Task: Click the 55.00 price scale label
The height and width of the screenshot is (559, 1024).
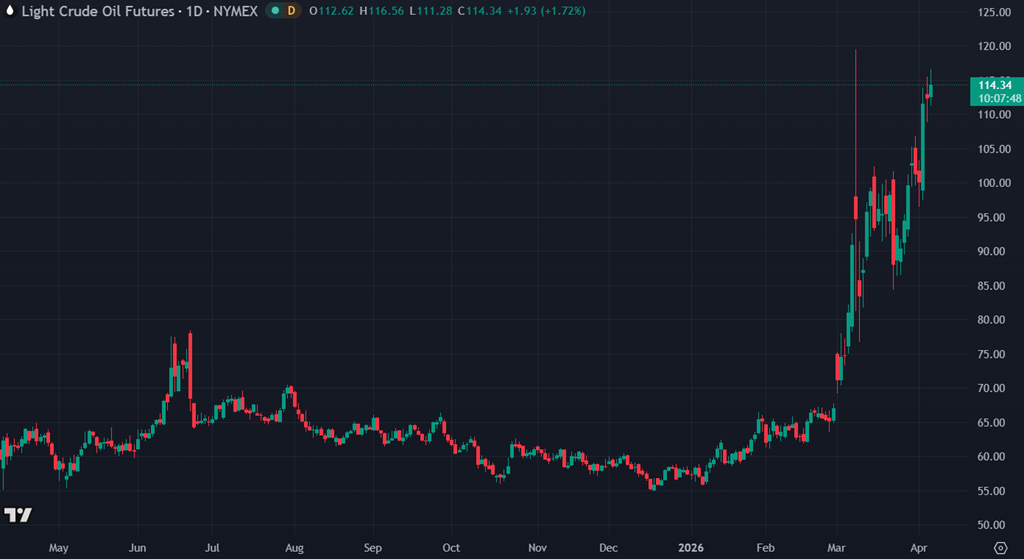Action: coord(993,491)
